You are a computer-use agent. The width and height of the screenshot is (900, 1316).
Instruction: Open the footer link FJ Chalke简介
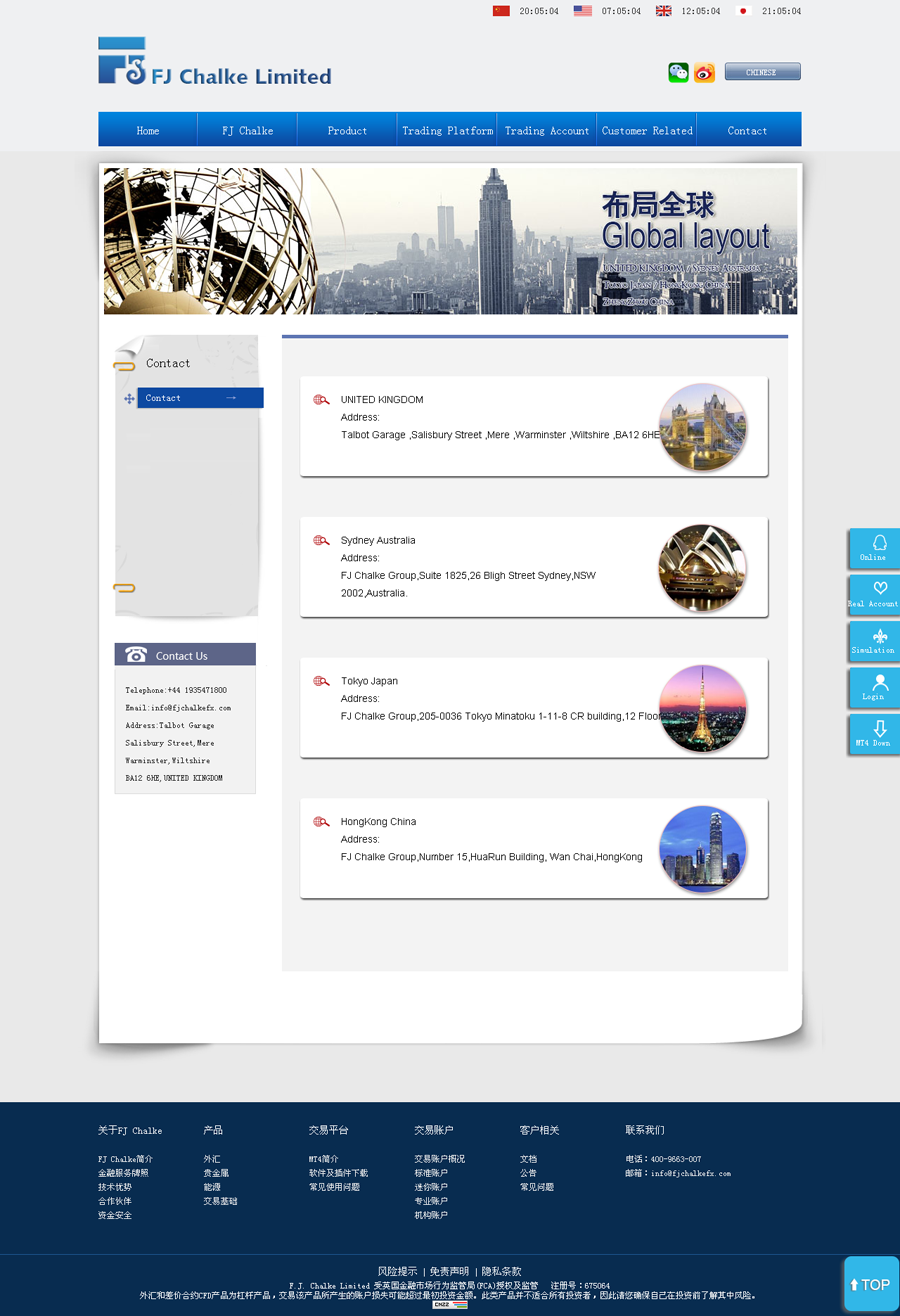click(x=125, y=1159)
